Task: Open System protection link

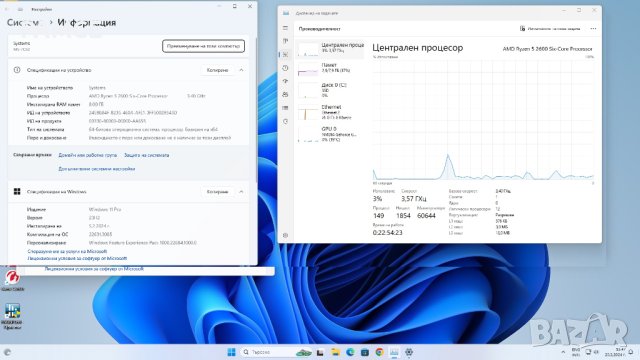Action: point(147,155)
